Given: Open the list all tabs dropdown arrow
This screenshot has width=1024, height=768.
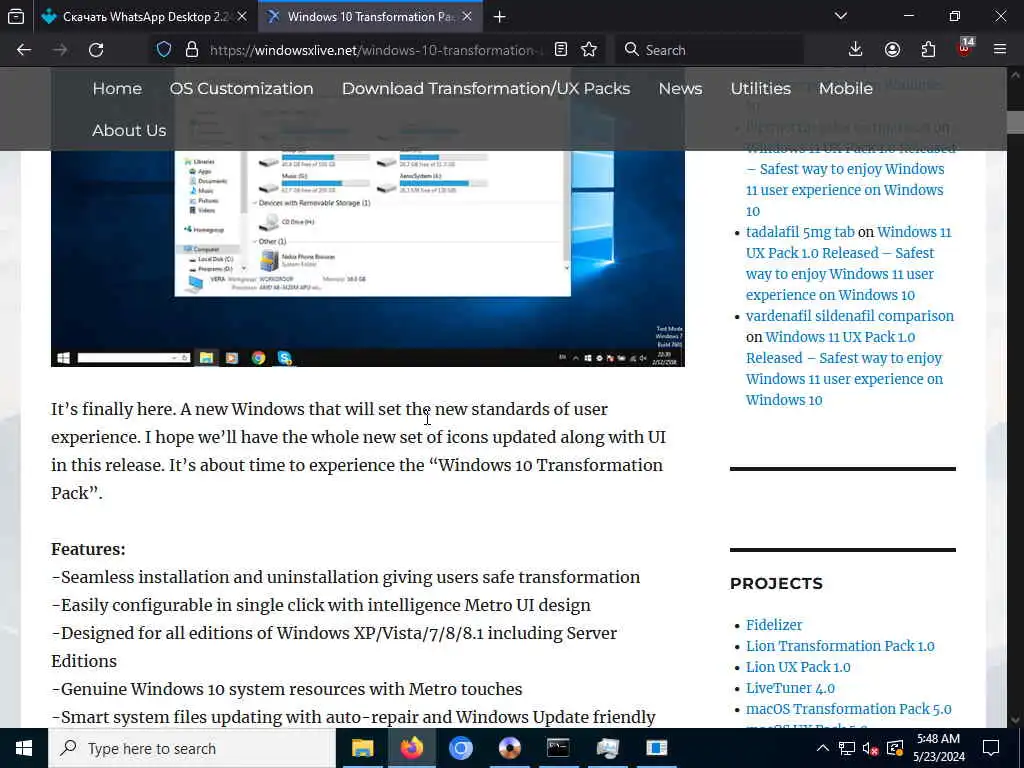Looking at the screenshot, I should coord(841,16).
